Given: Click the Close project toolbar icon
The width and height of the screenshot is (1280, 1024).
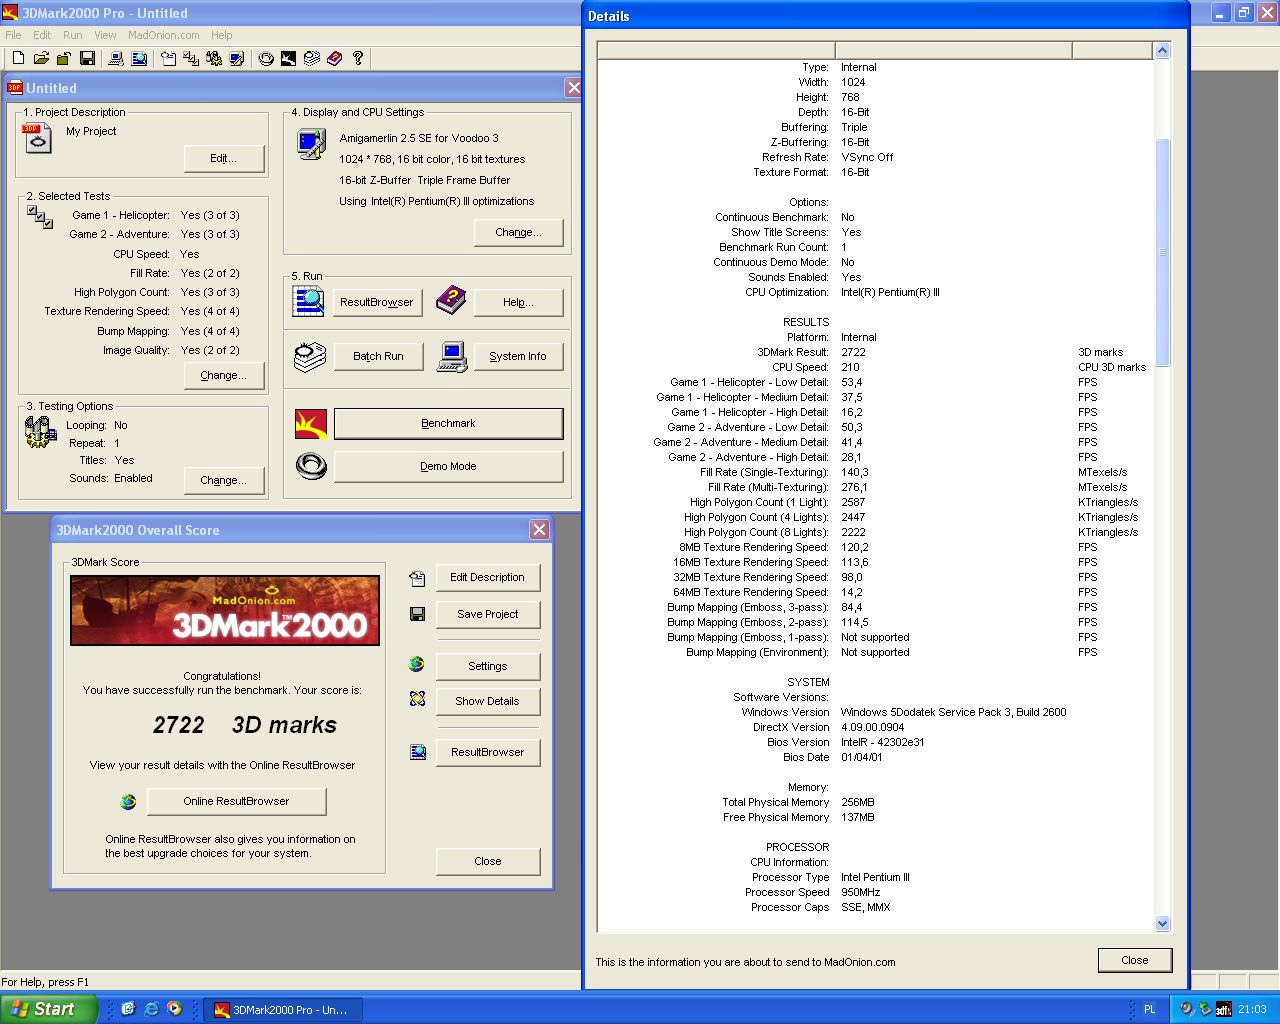Looking at the screenshot, I should click(x=64, y=58).
